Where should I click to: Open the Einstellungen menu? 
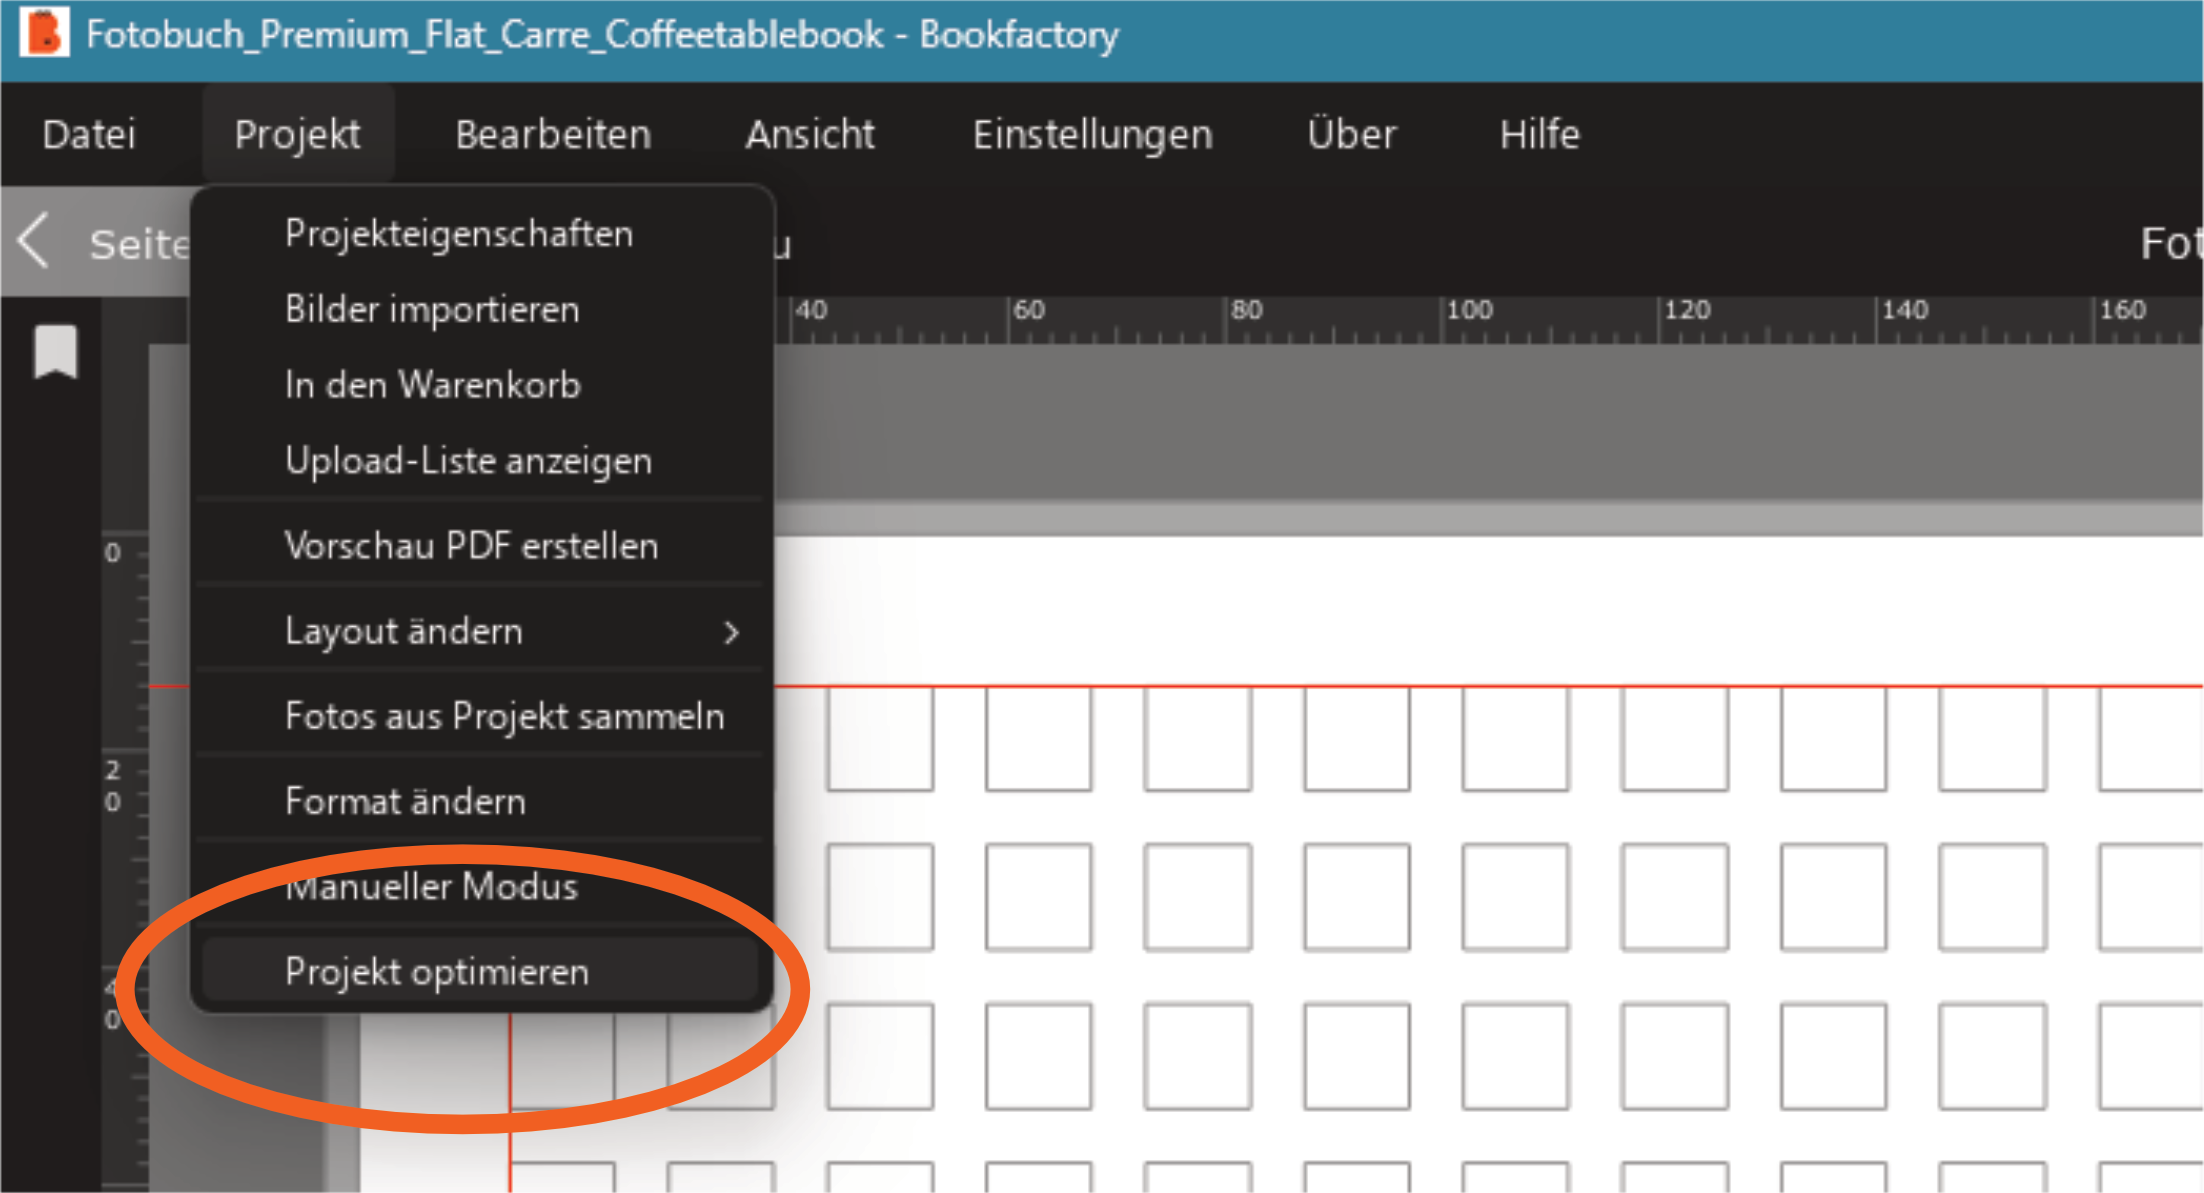[x=1093, y=134]
